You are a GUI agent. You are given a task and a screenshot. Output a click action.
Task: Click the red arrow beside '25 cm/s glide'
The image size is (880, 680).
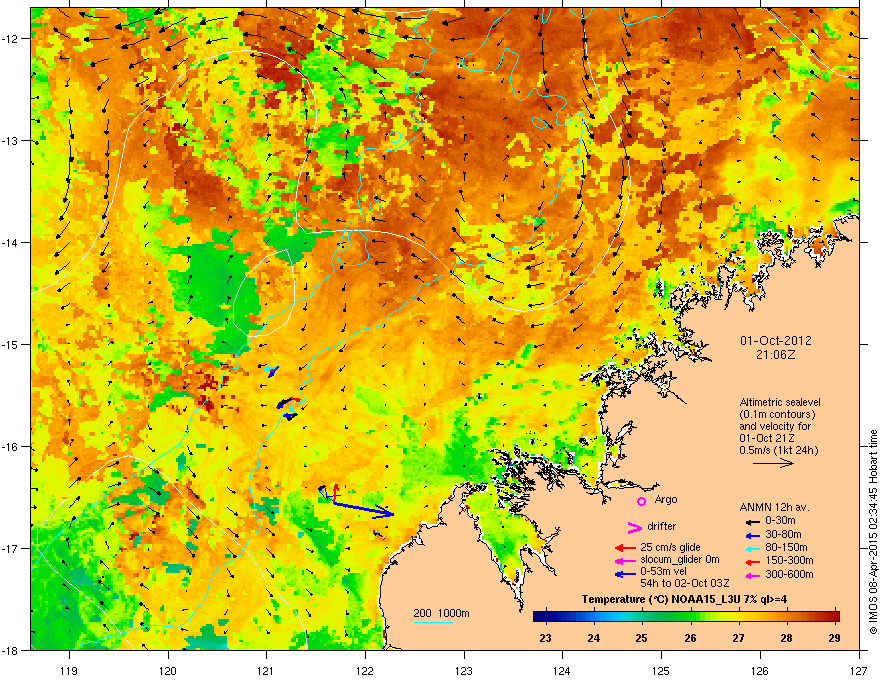(x=625, y=548)
